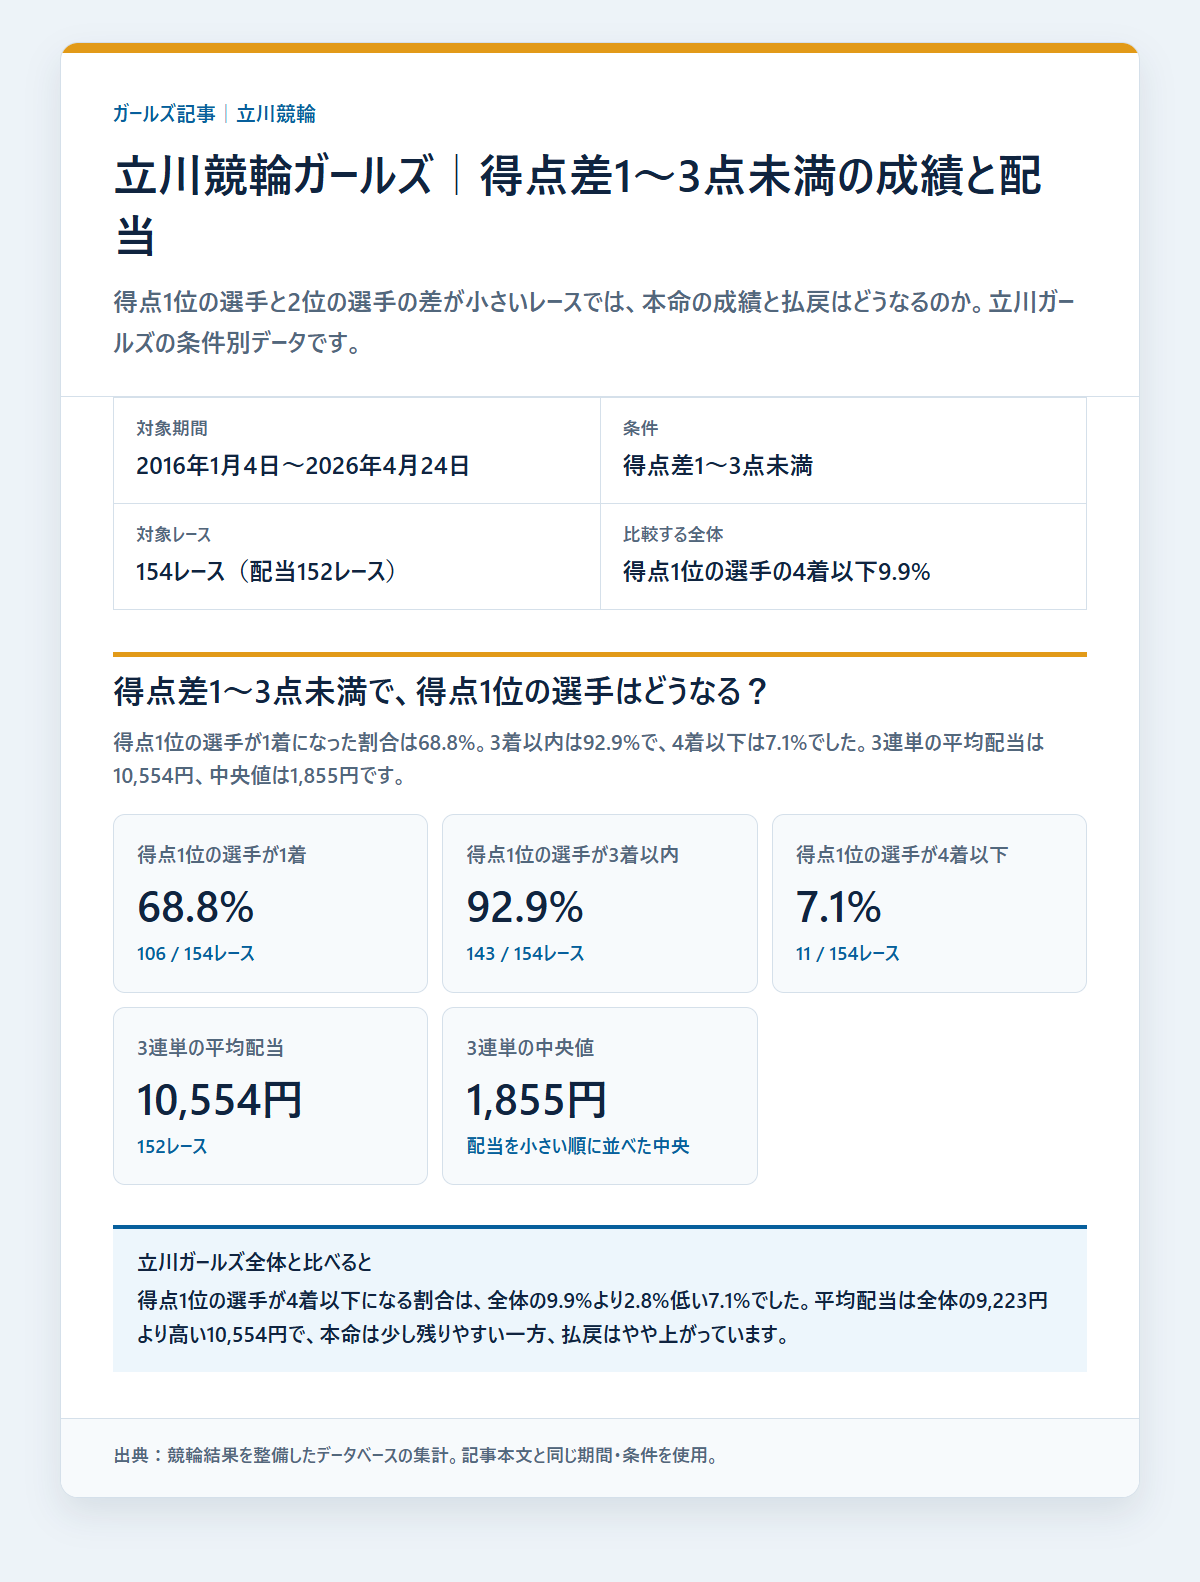
Task: Click the article title 立川競輪ガールズ heading
Action: click(x=578, y=205)
